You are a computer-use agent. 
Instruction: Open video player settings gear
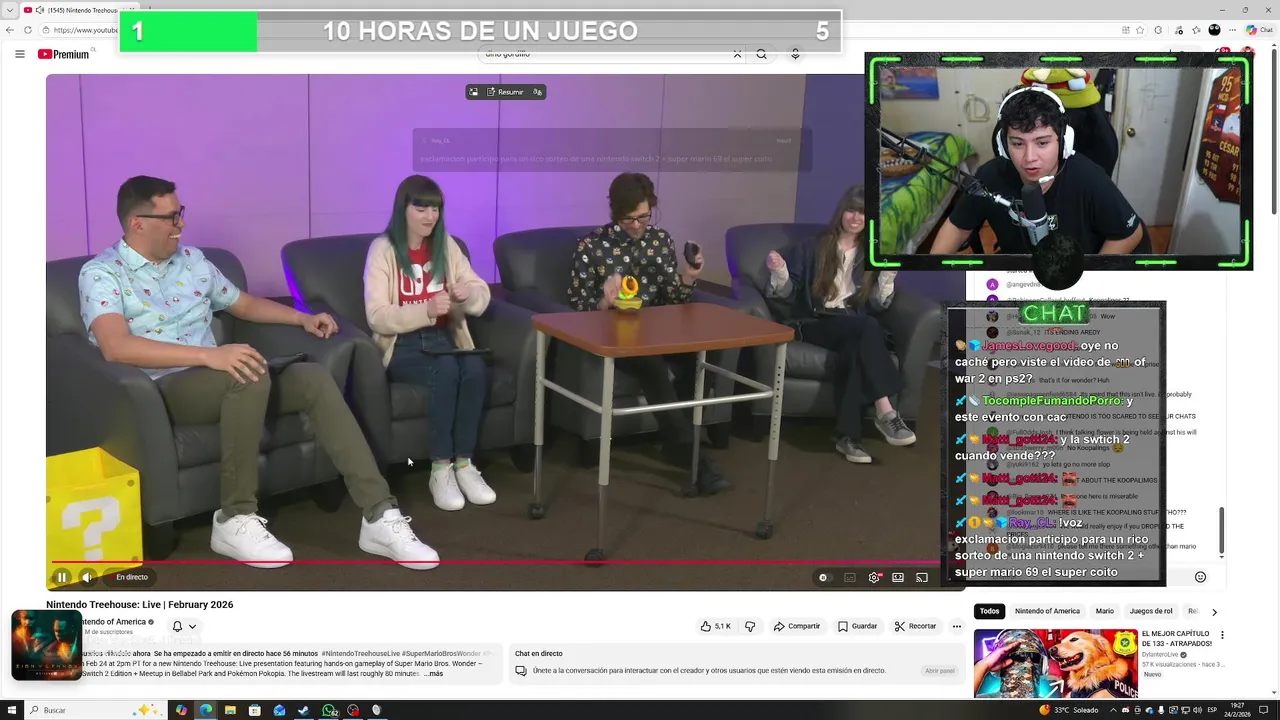pos(874,577)
